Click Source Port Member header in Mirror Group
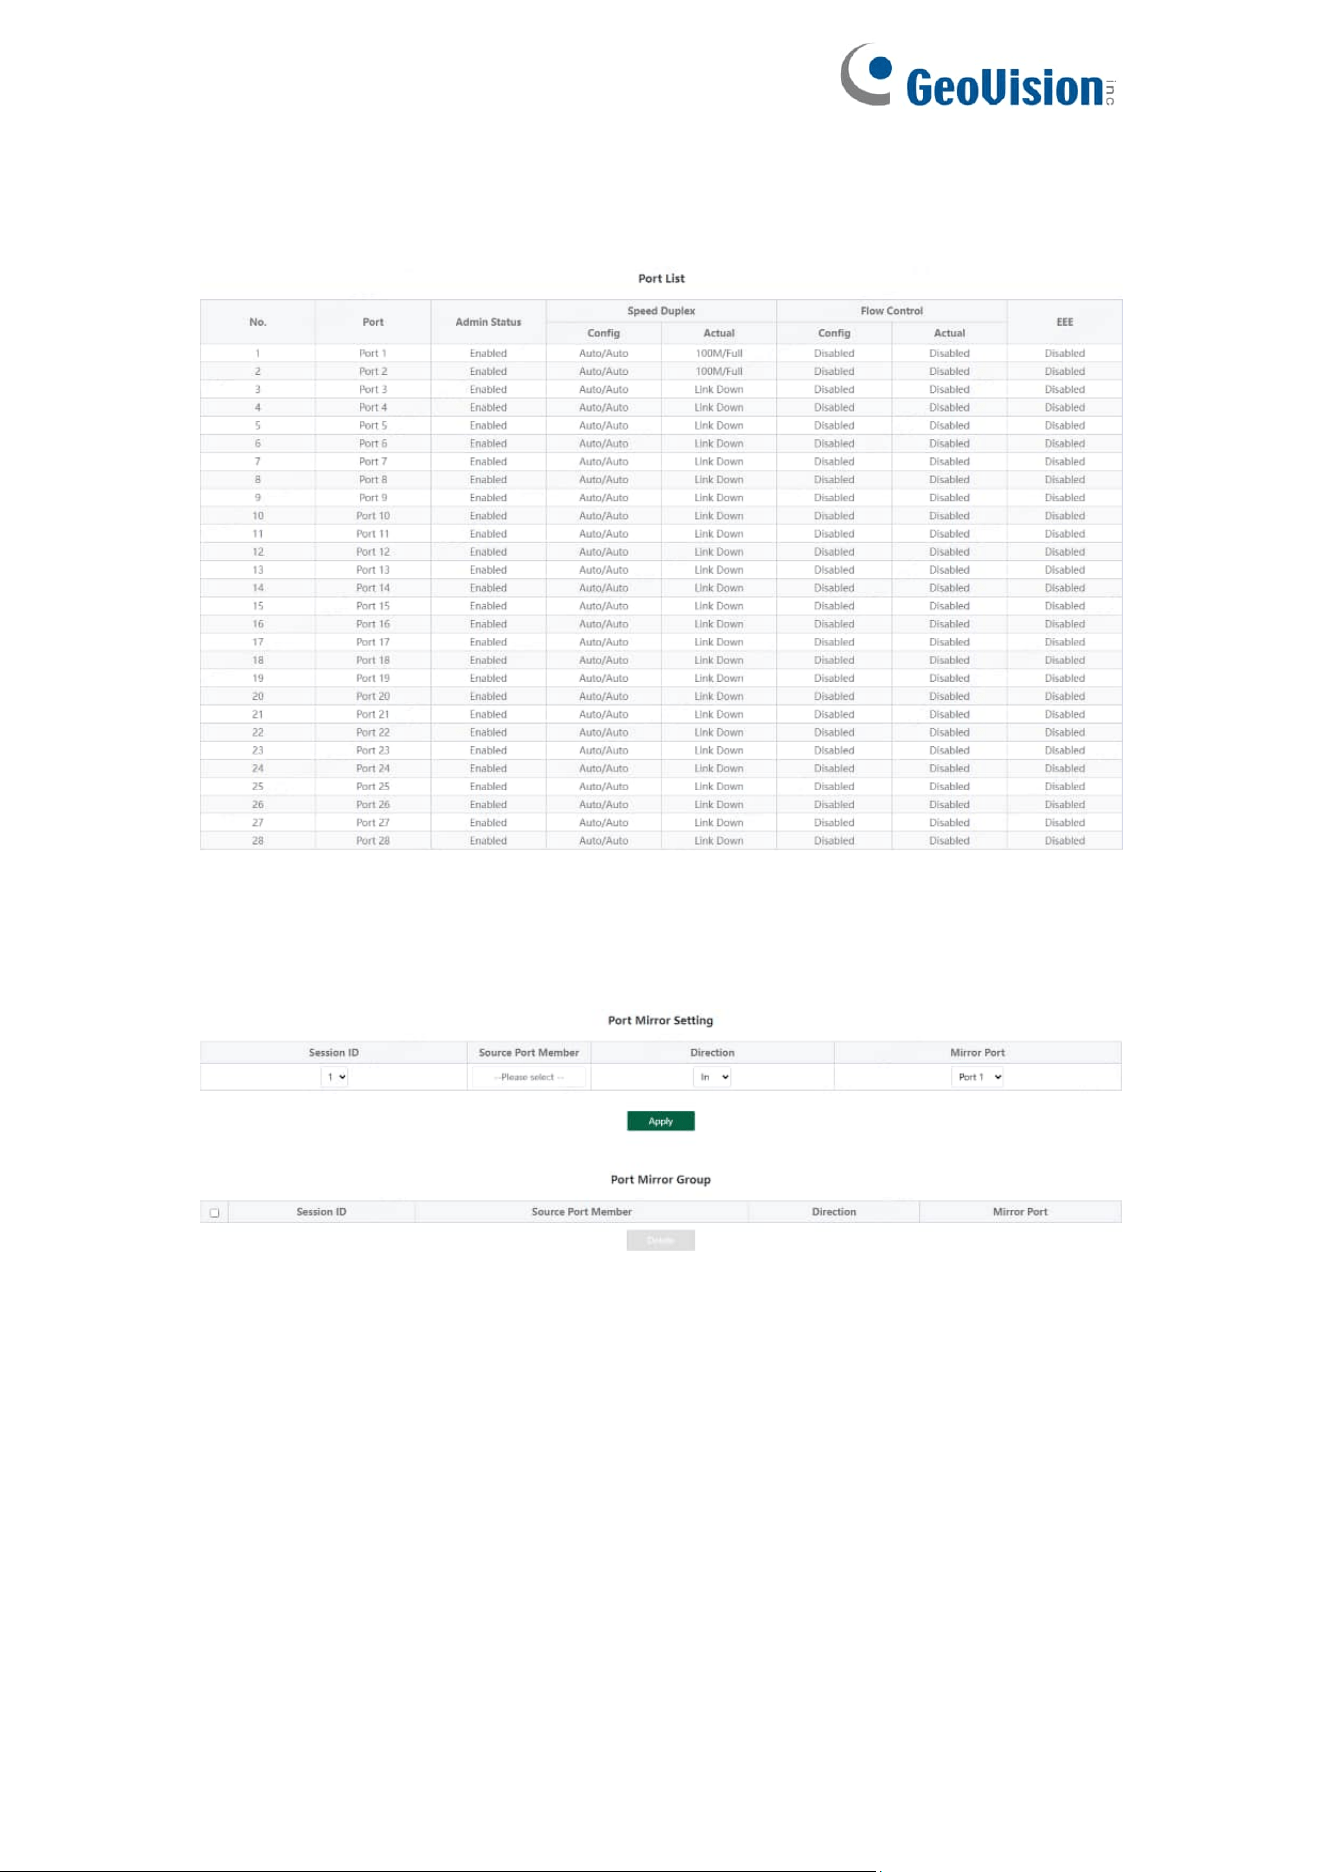The height and width of the screenshot is (1872, 1324). pos(581,1212)
